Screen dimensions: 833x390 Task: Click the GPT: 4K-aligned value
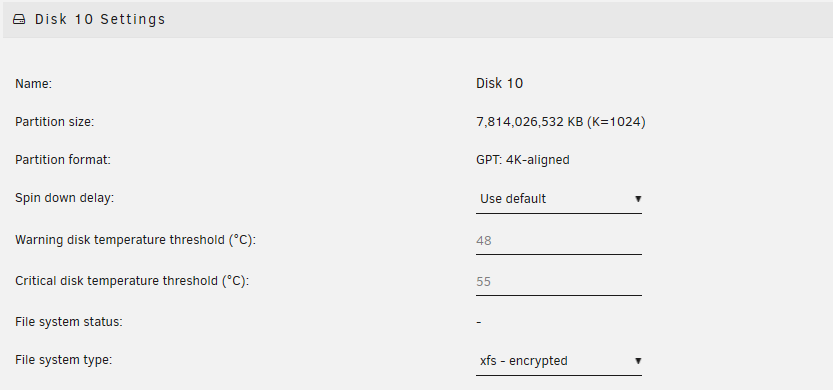coord(523,160)
